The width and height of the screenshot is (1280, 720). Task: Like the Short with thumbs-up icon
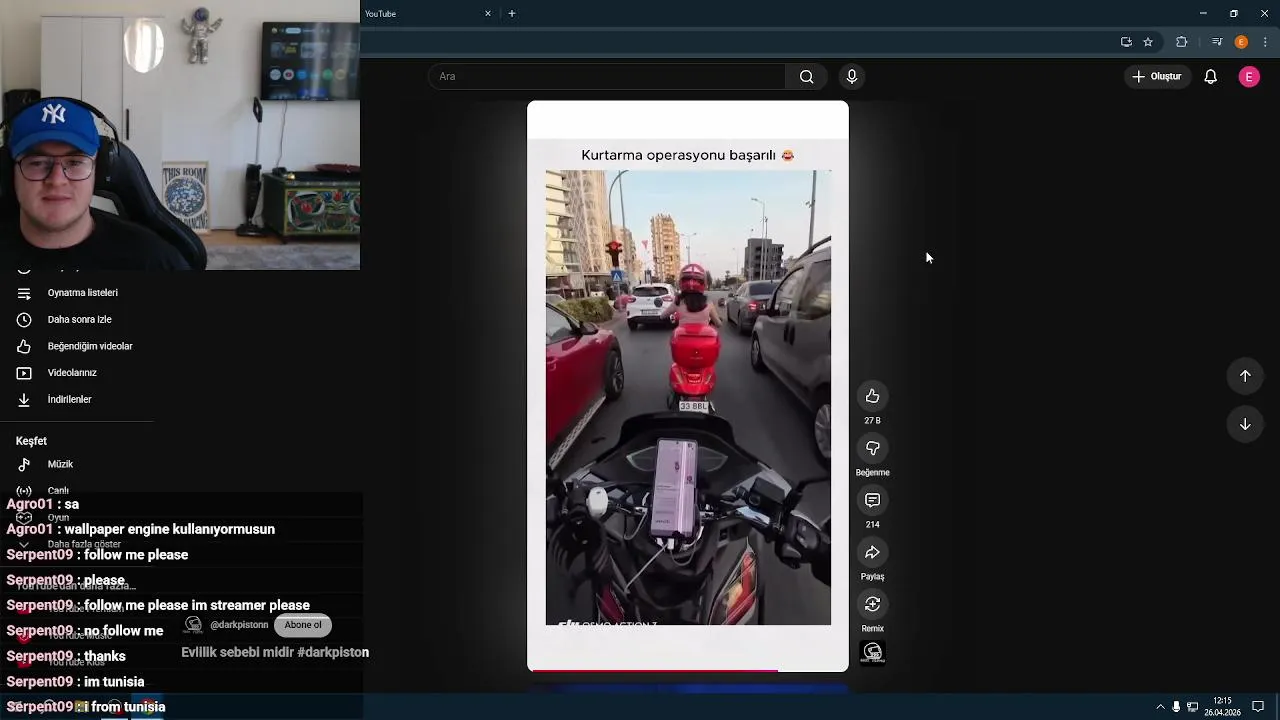[x=872, y=396]
